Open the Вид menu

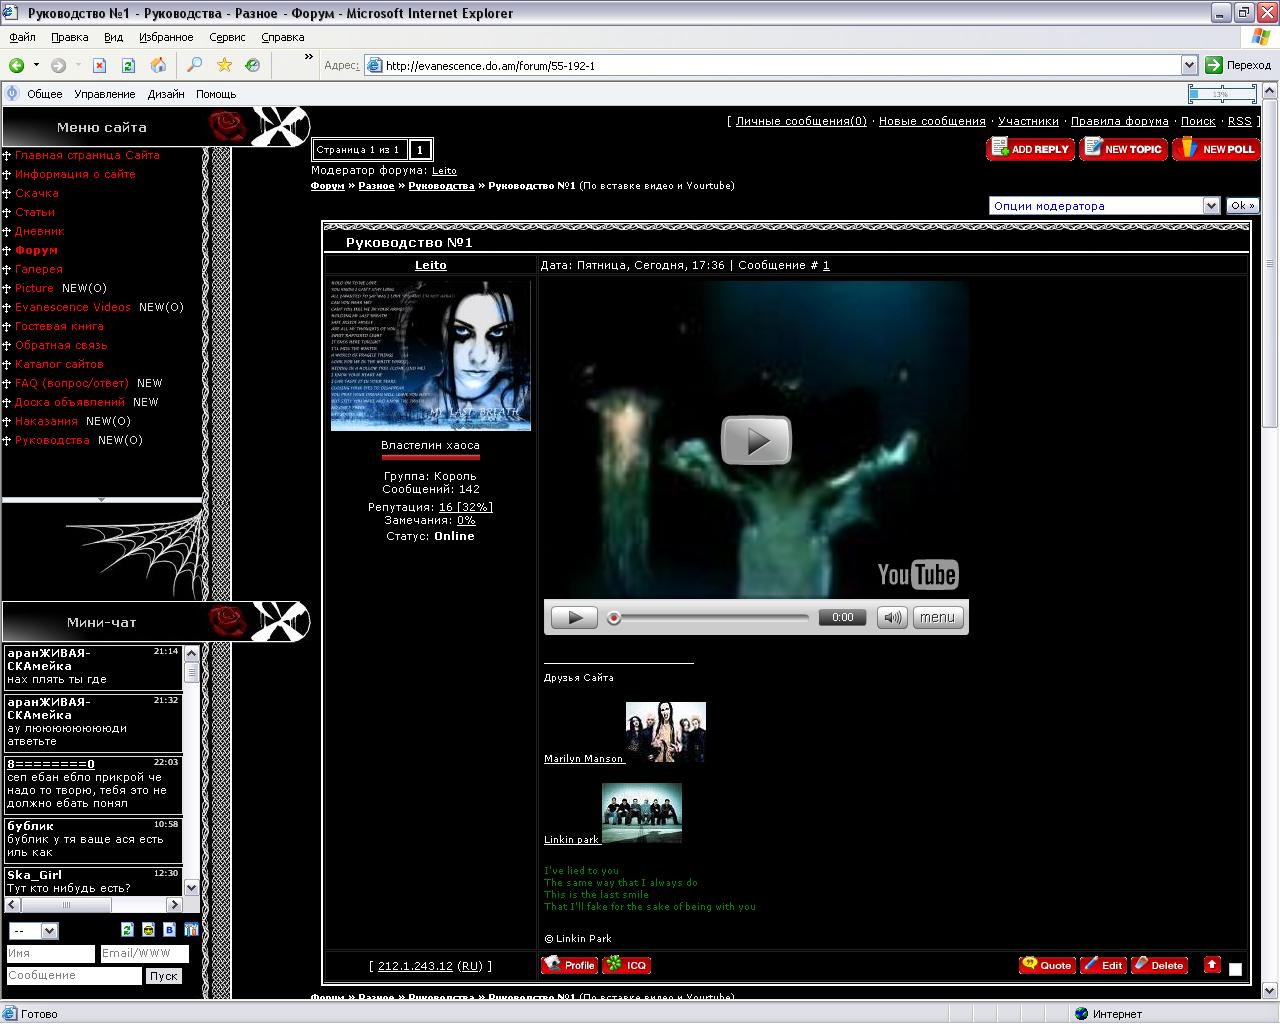114,37
